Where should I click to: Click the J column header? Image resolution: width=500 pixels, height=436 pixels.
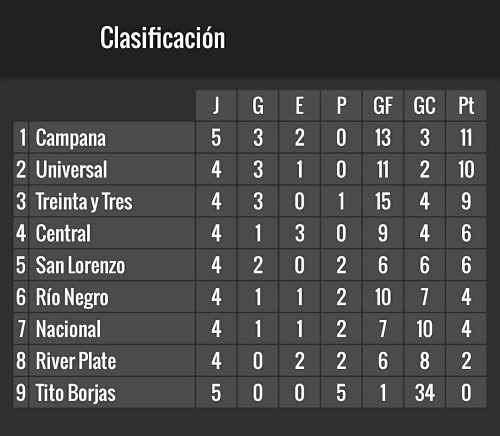tap(216, 105)
